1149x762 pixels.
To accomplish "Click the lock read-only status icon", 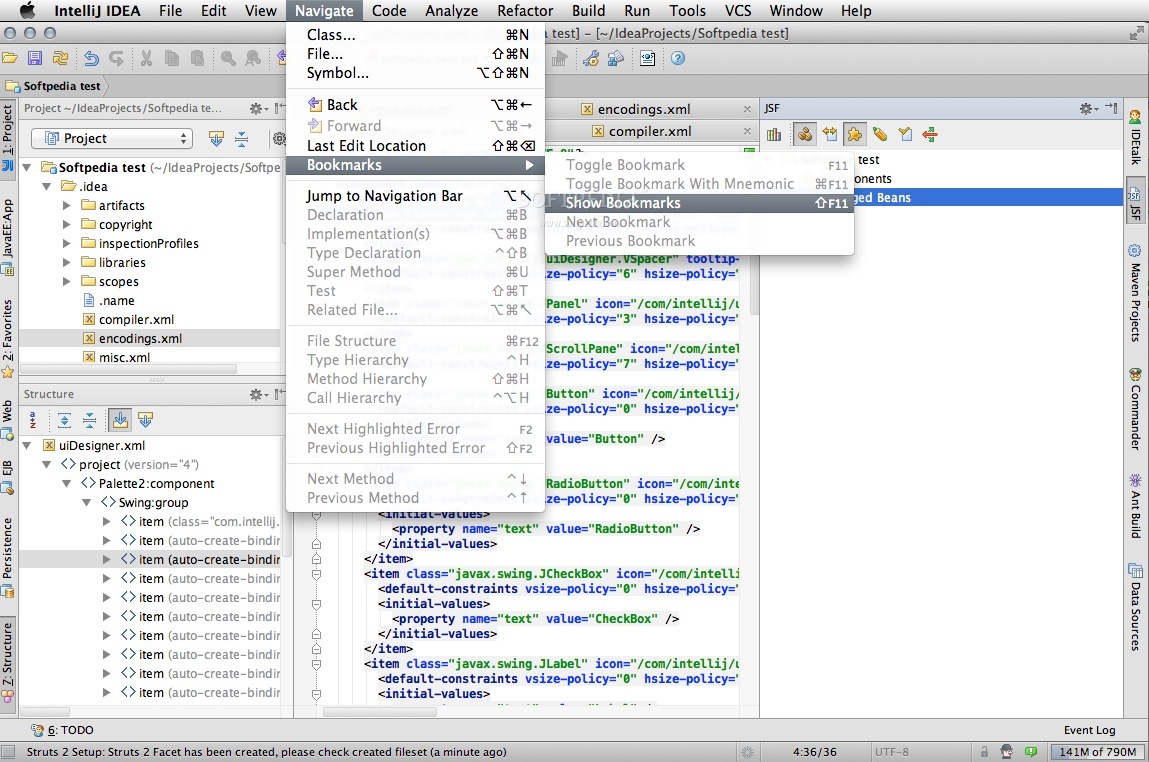I will (x=984, y=752).
